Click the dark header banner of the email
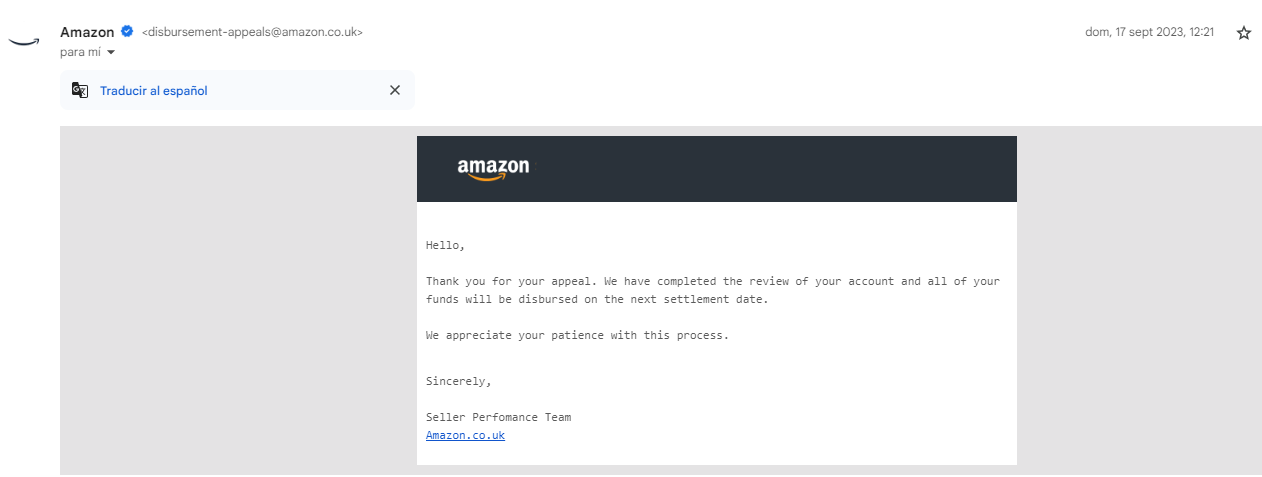The height and width of the screenshot is (477, 1262). tap(716, 169)
